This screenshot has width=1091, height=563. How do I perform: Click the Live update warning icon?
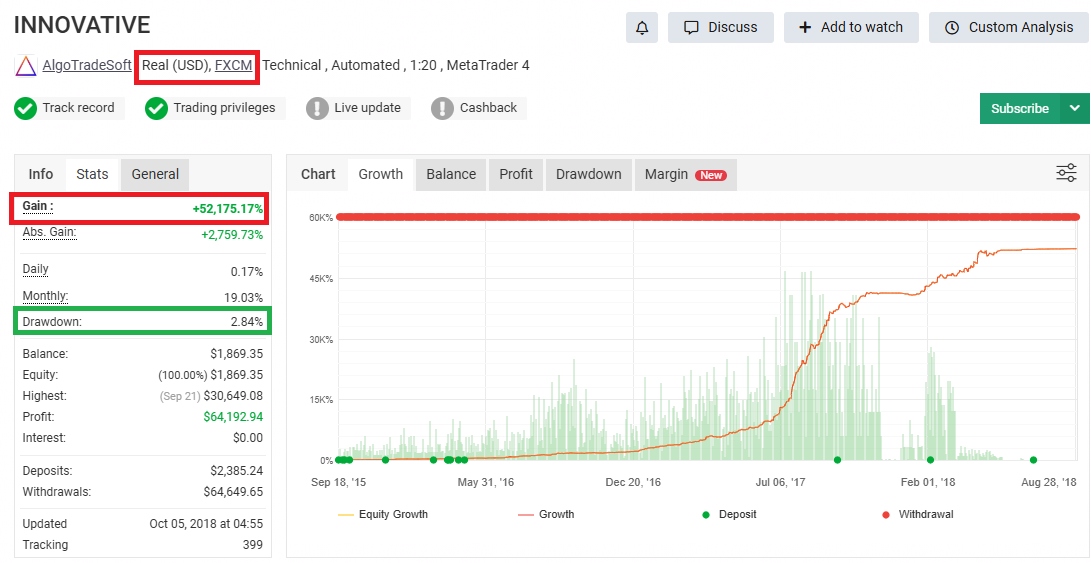pyautogui.click(x=317, y=108)
